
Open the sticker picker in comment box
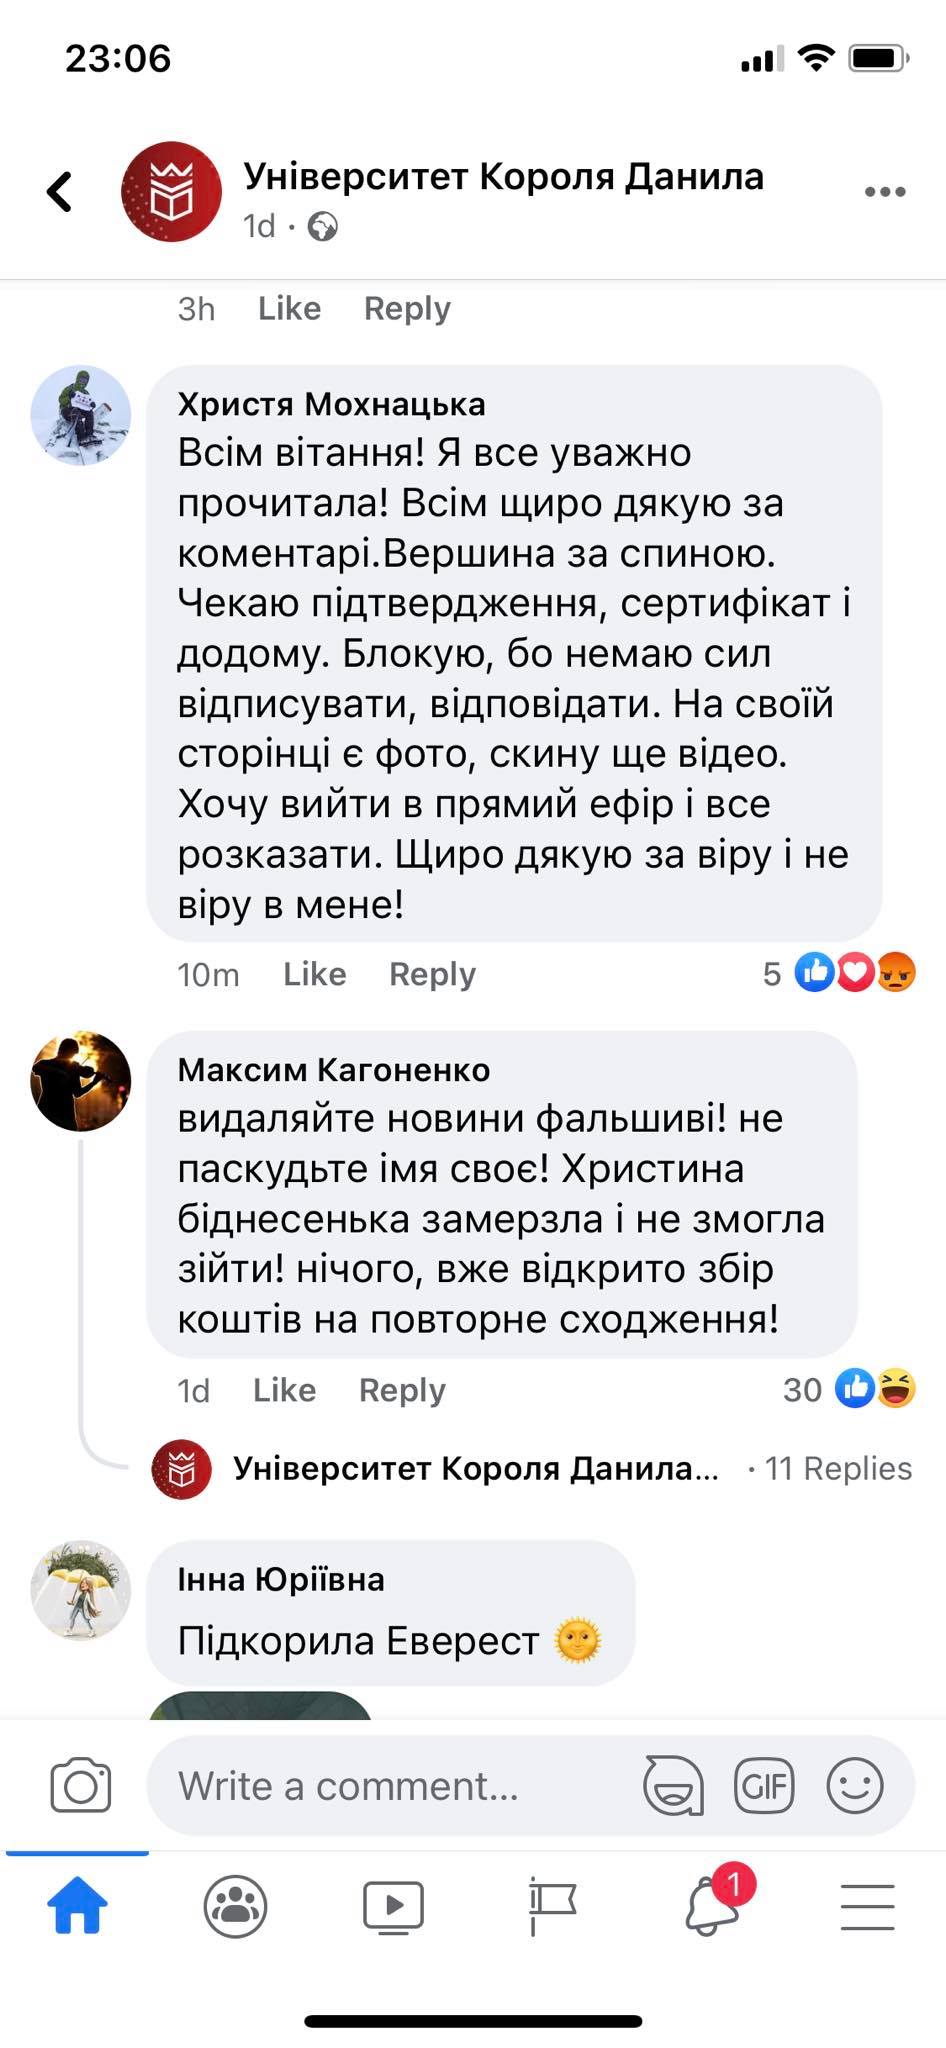[673, 1785]
